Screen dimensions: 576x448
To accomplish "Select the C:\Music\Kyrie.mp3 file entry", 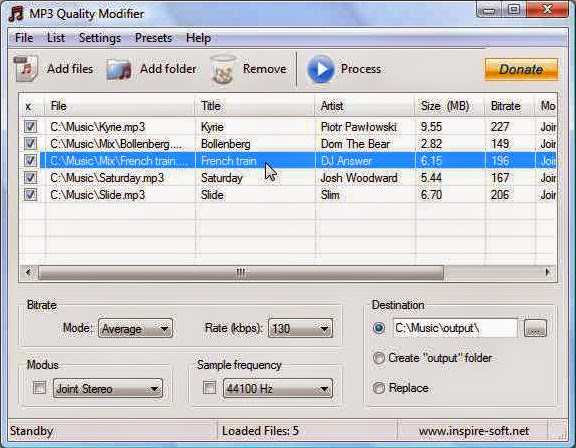I will 98,127.
